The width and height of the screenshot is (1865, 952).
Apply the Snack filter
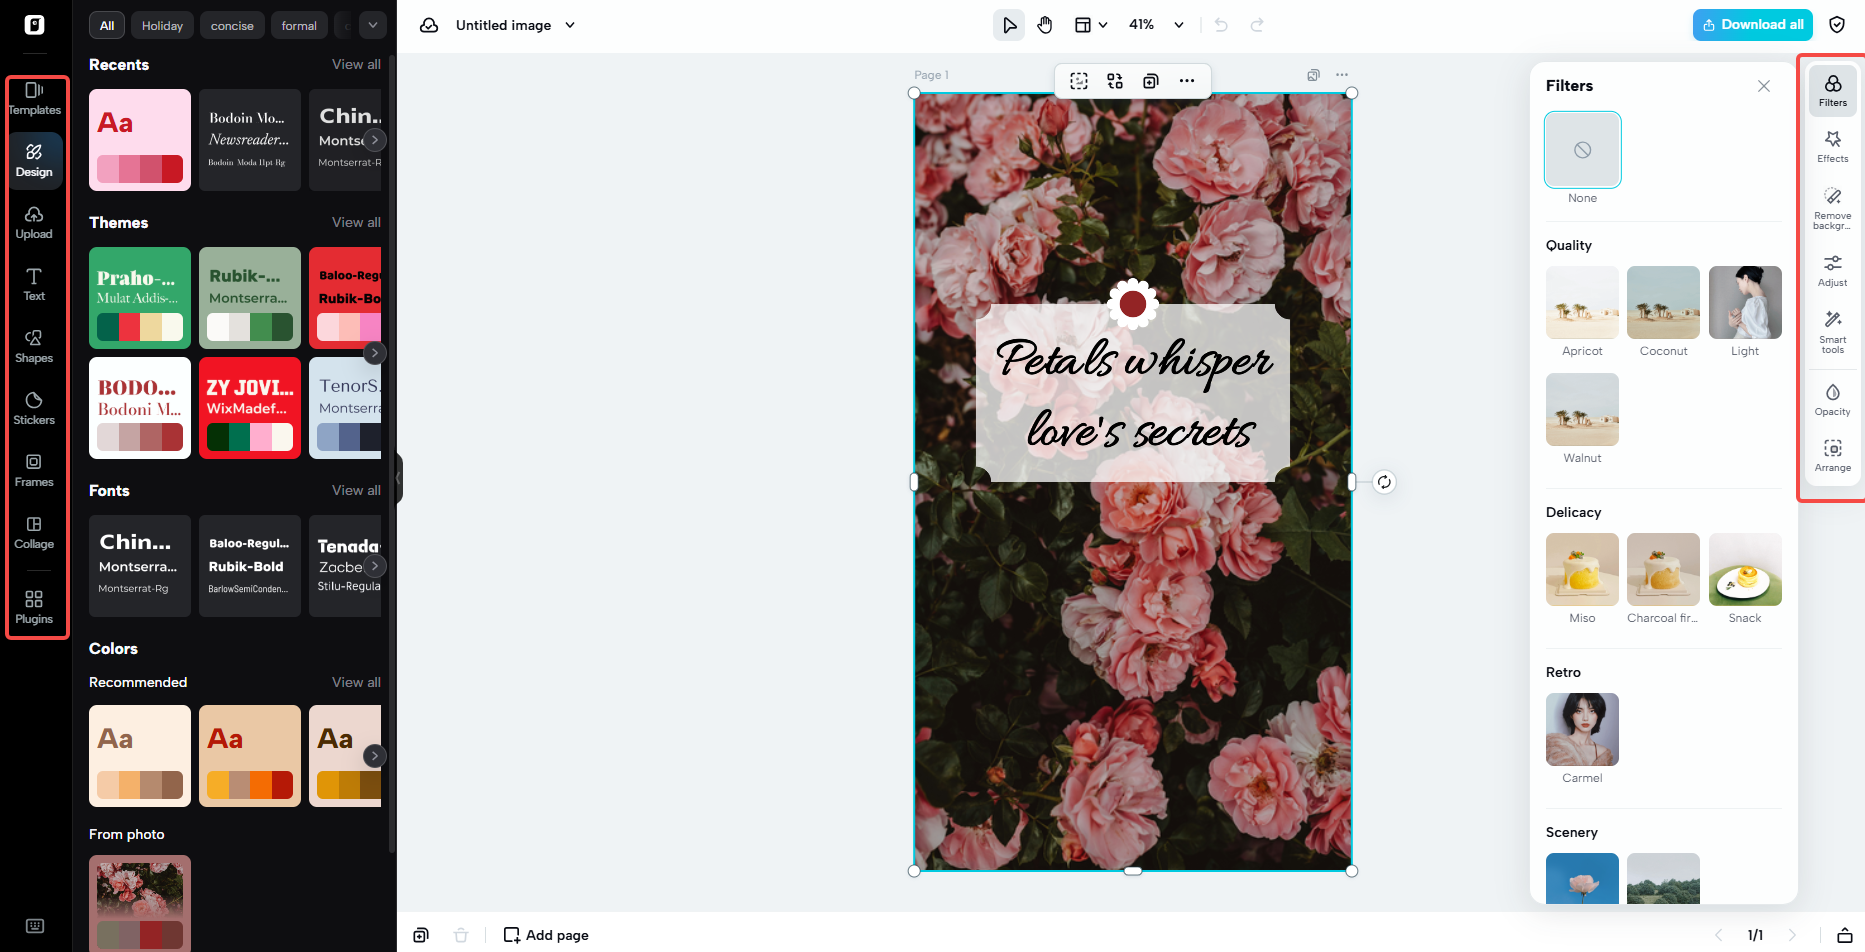[x=1745, y=570]
